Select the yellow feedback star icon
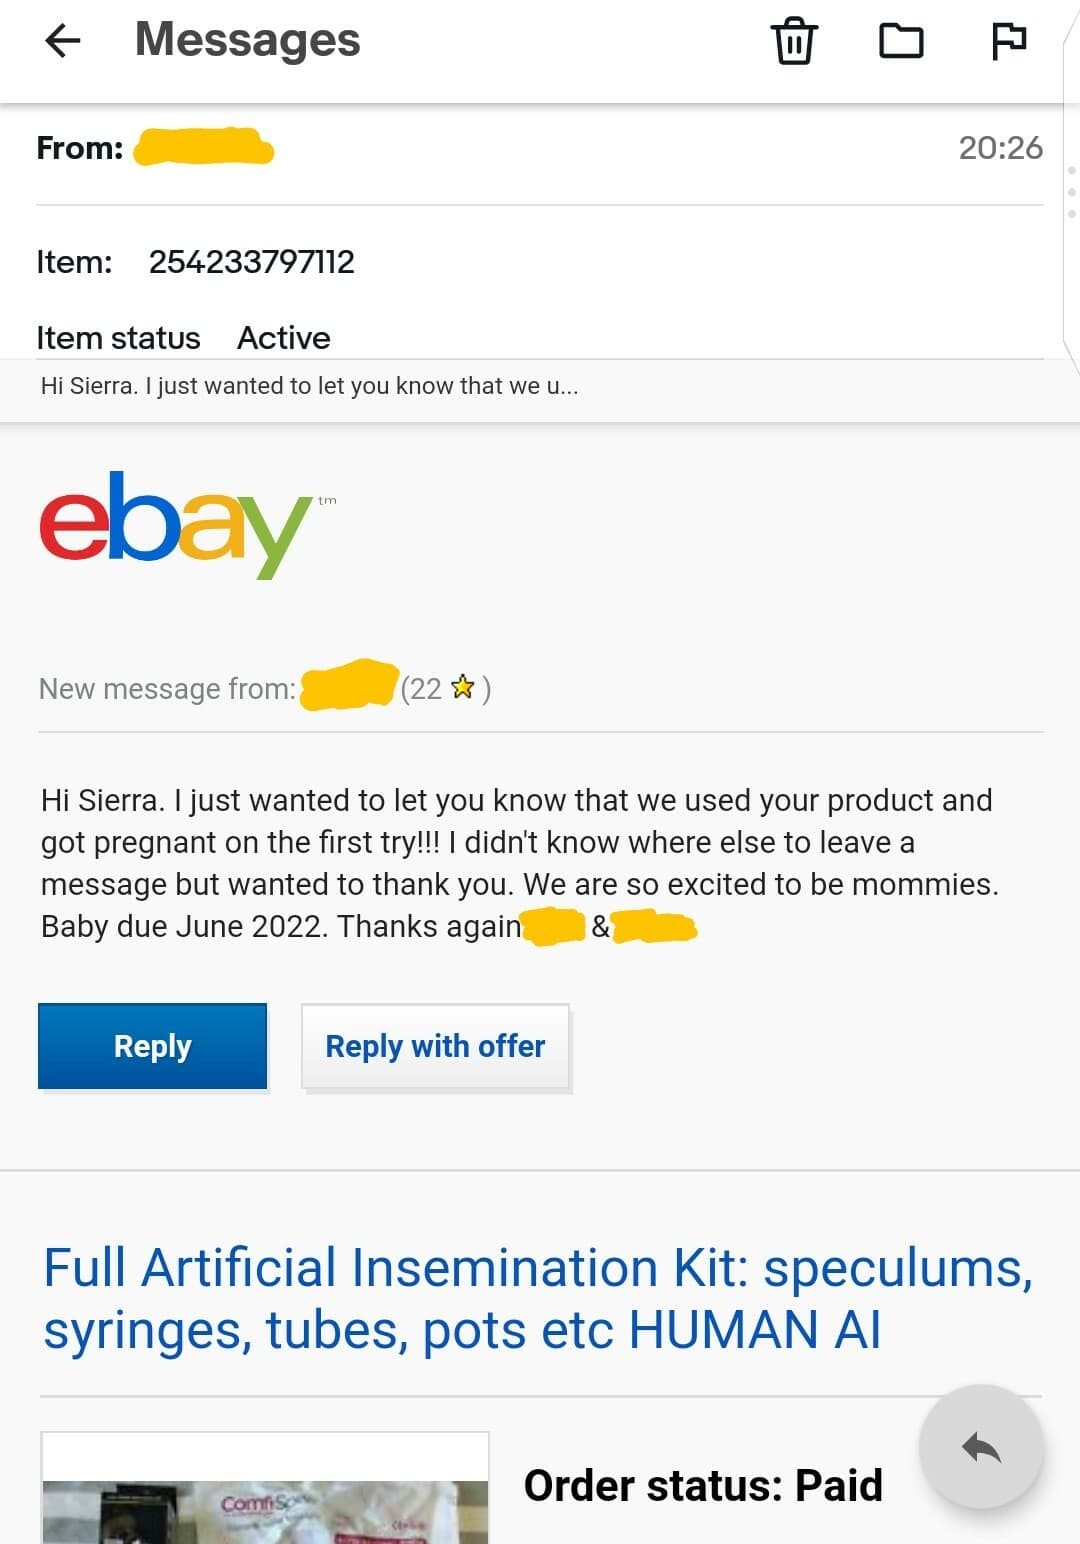 pos(462,688)
